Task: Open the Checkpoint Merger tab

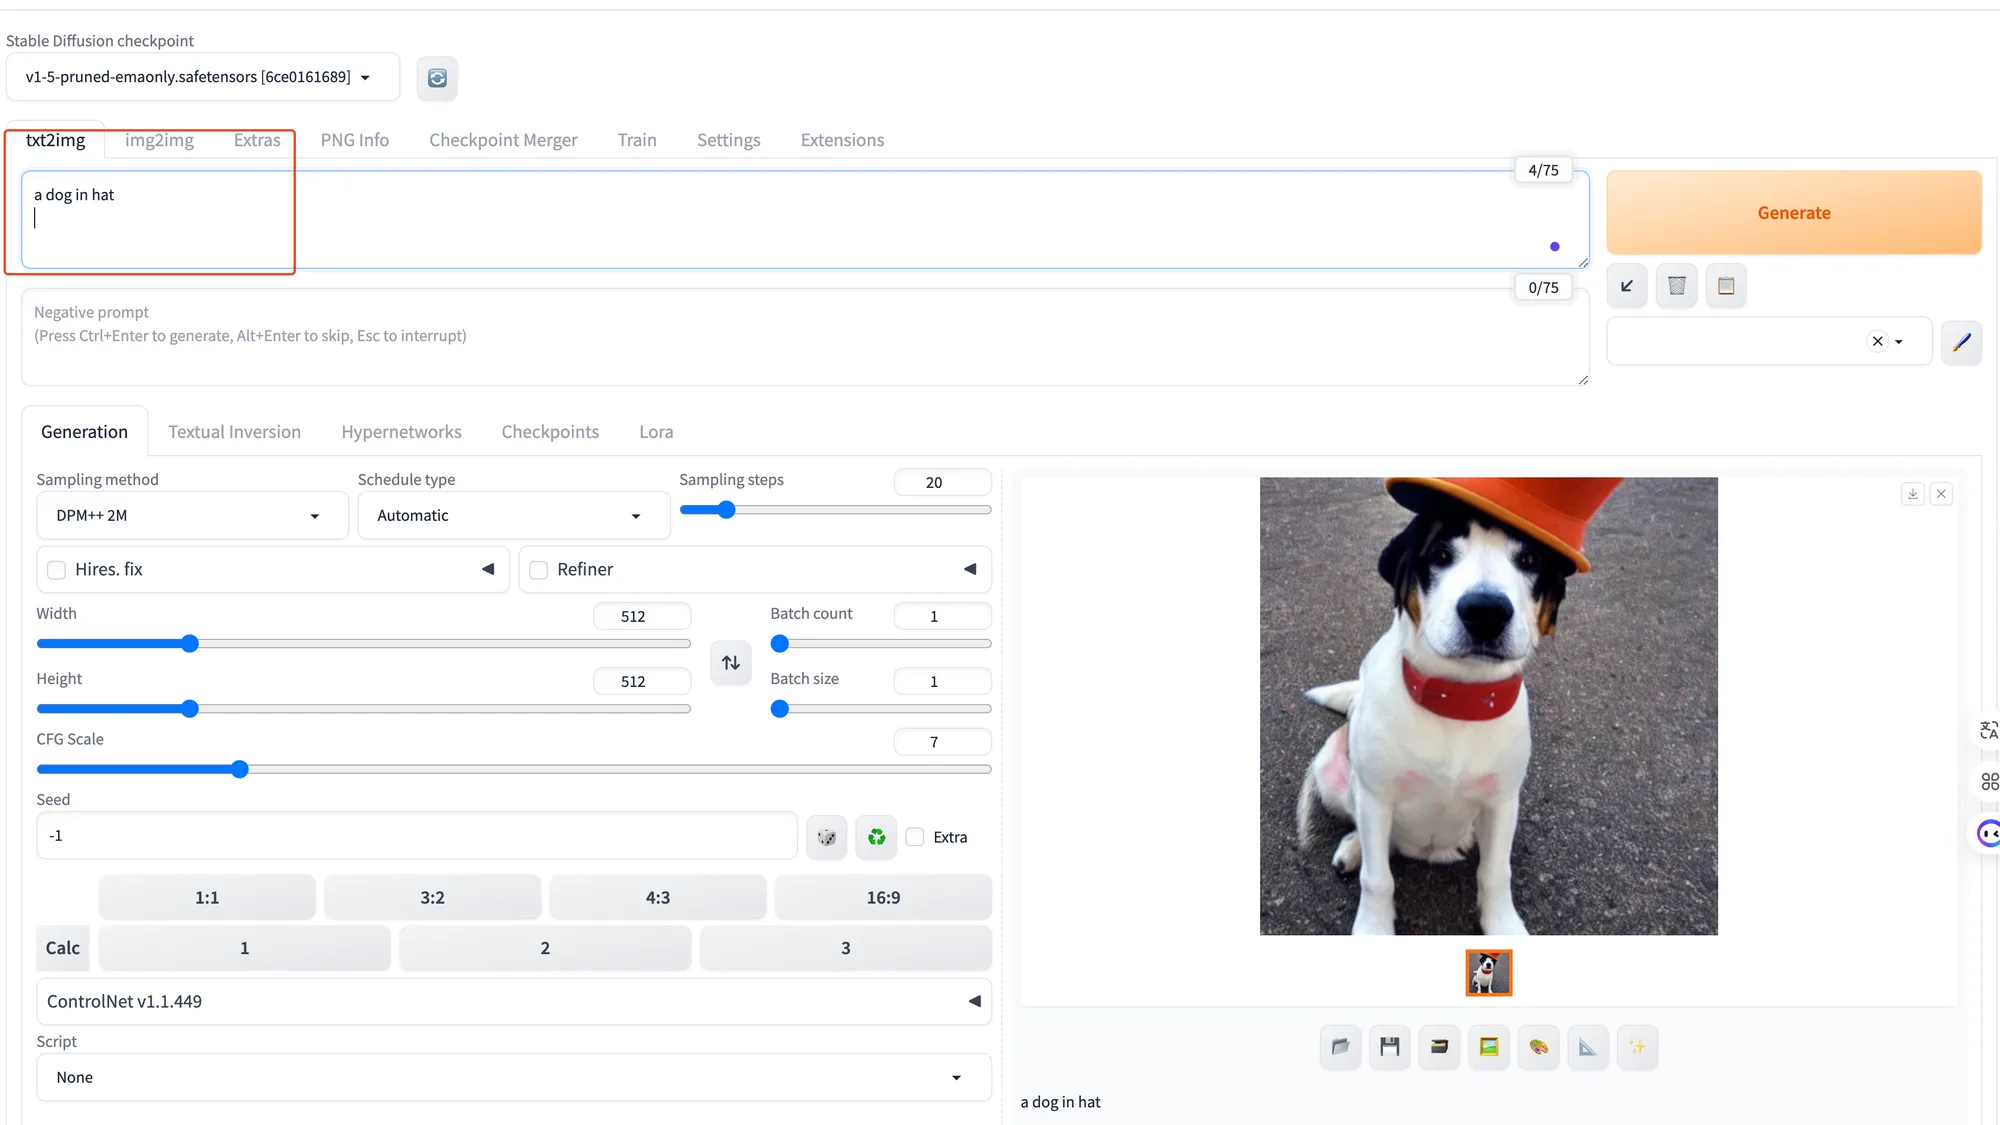Action: pyautogui.click(x=503, y=140)
